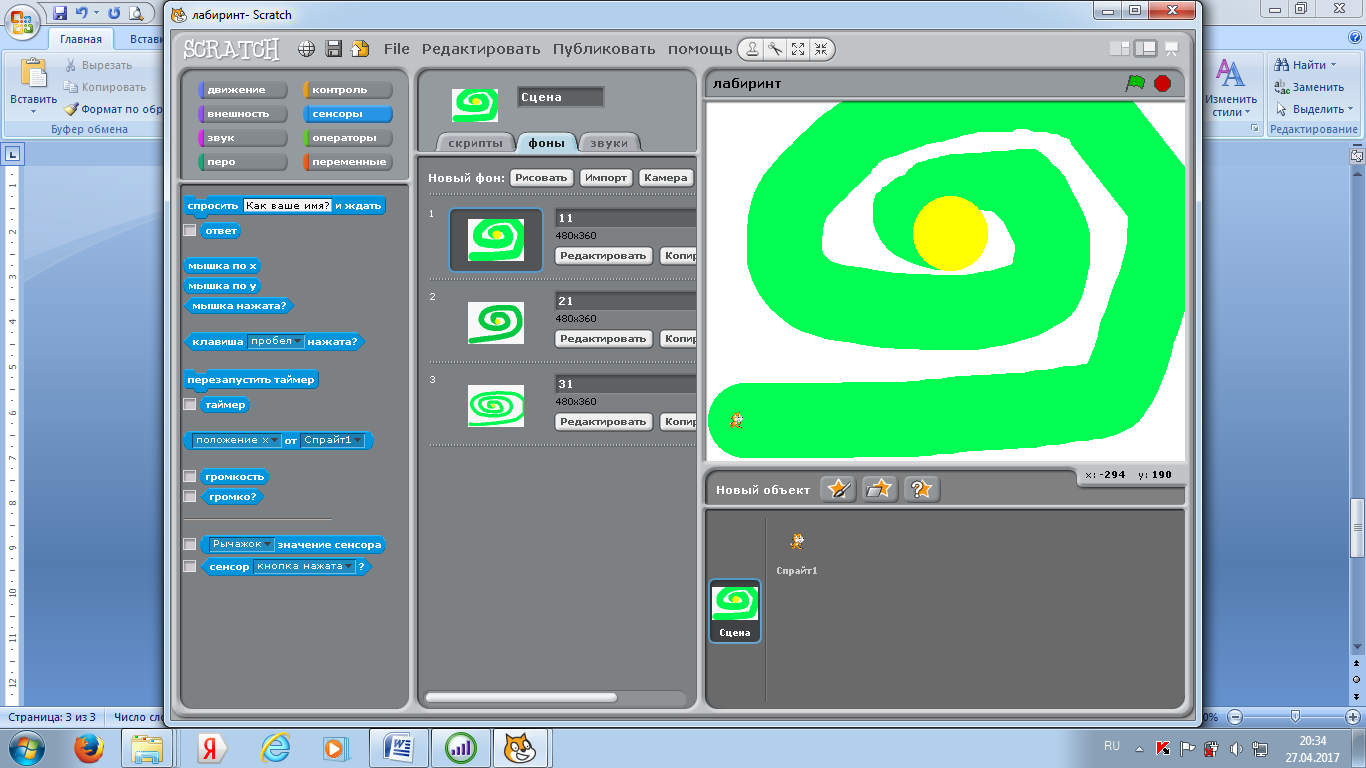Click the horizontal scrollbar under backgrounds list

point(521,697)
